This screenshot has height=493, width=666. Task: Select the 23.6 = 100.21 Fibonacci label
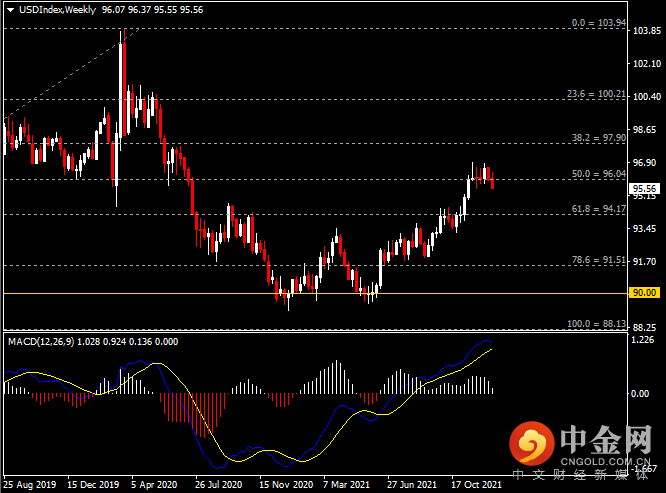(x=596, y=94)
